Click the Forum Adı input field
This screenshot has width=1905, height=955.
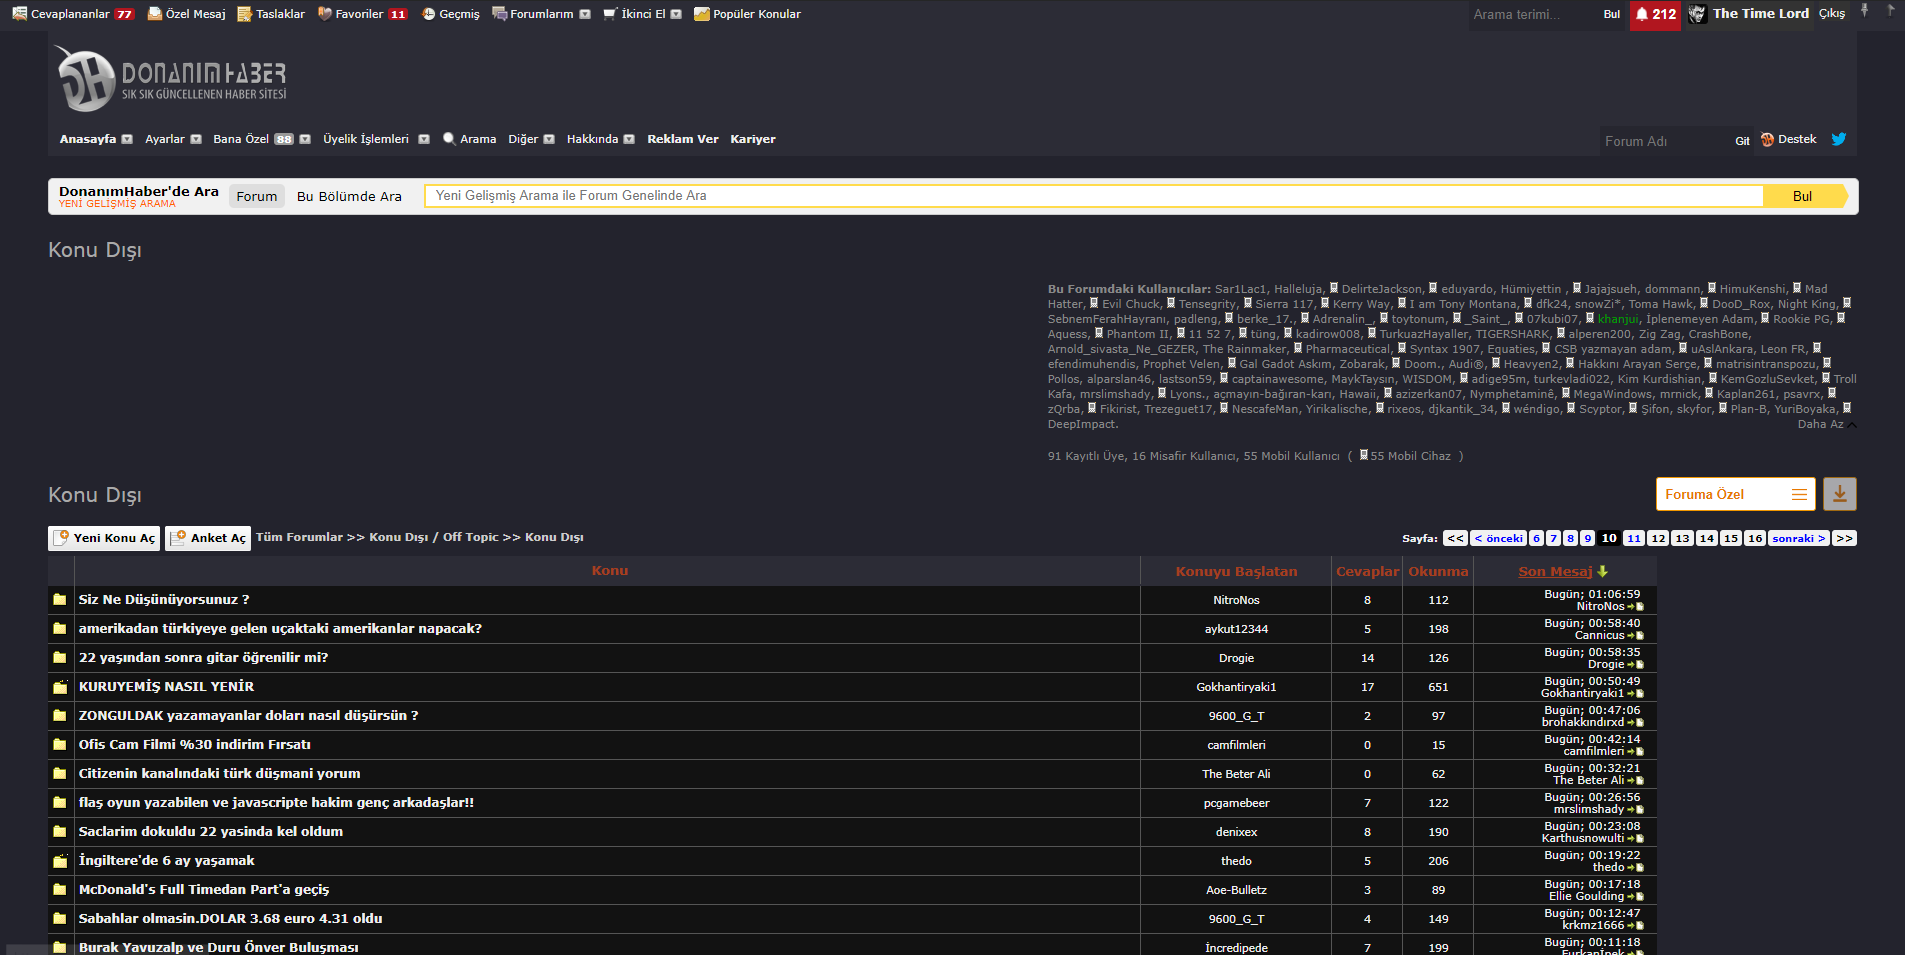[x=1663, y=141]
